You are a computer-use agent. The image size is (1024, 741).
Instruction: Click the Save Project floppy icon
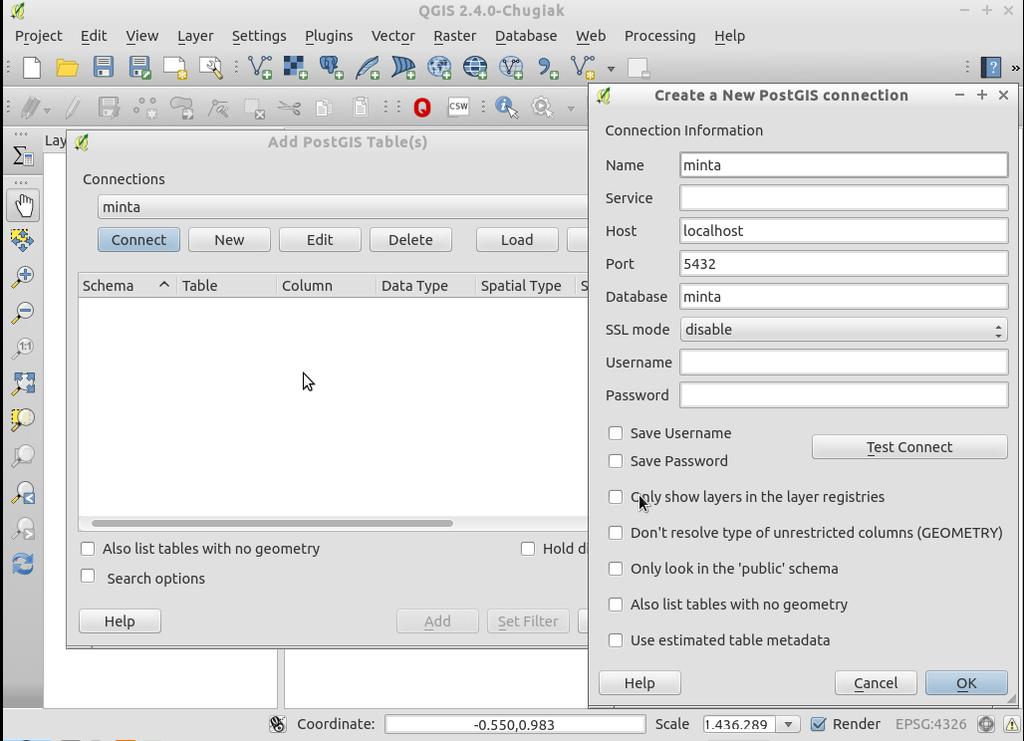click(x=103, y=67)
